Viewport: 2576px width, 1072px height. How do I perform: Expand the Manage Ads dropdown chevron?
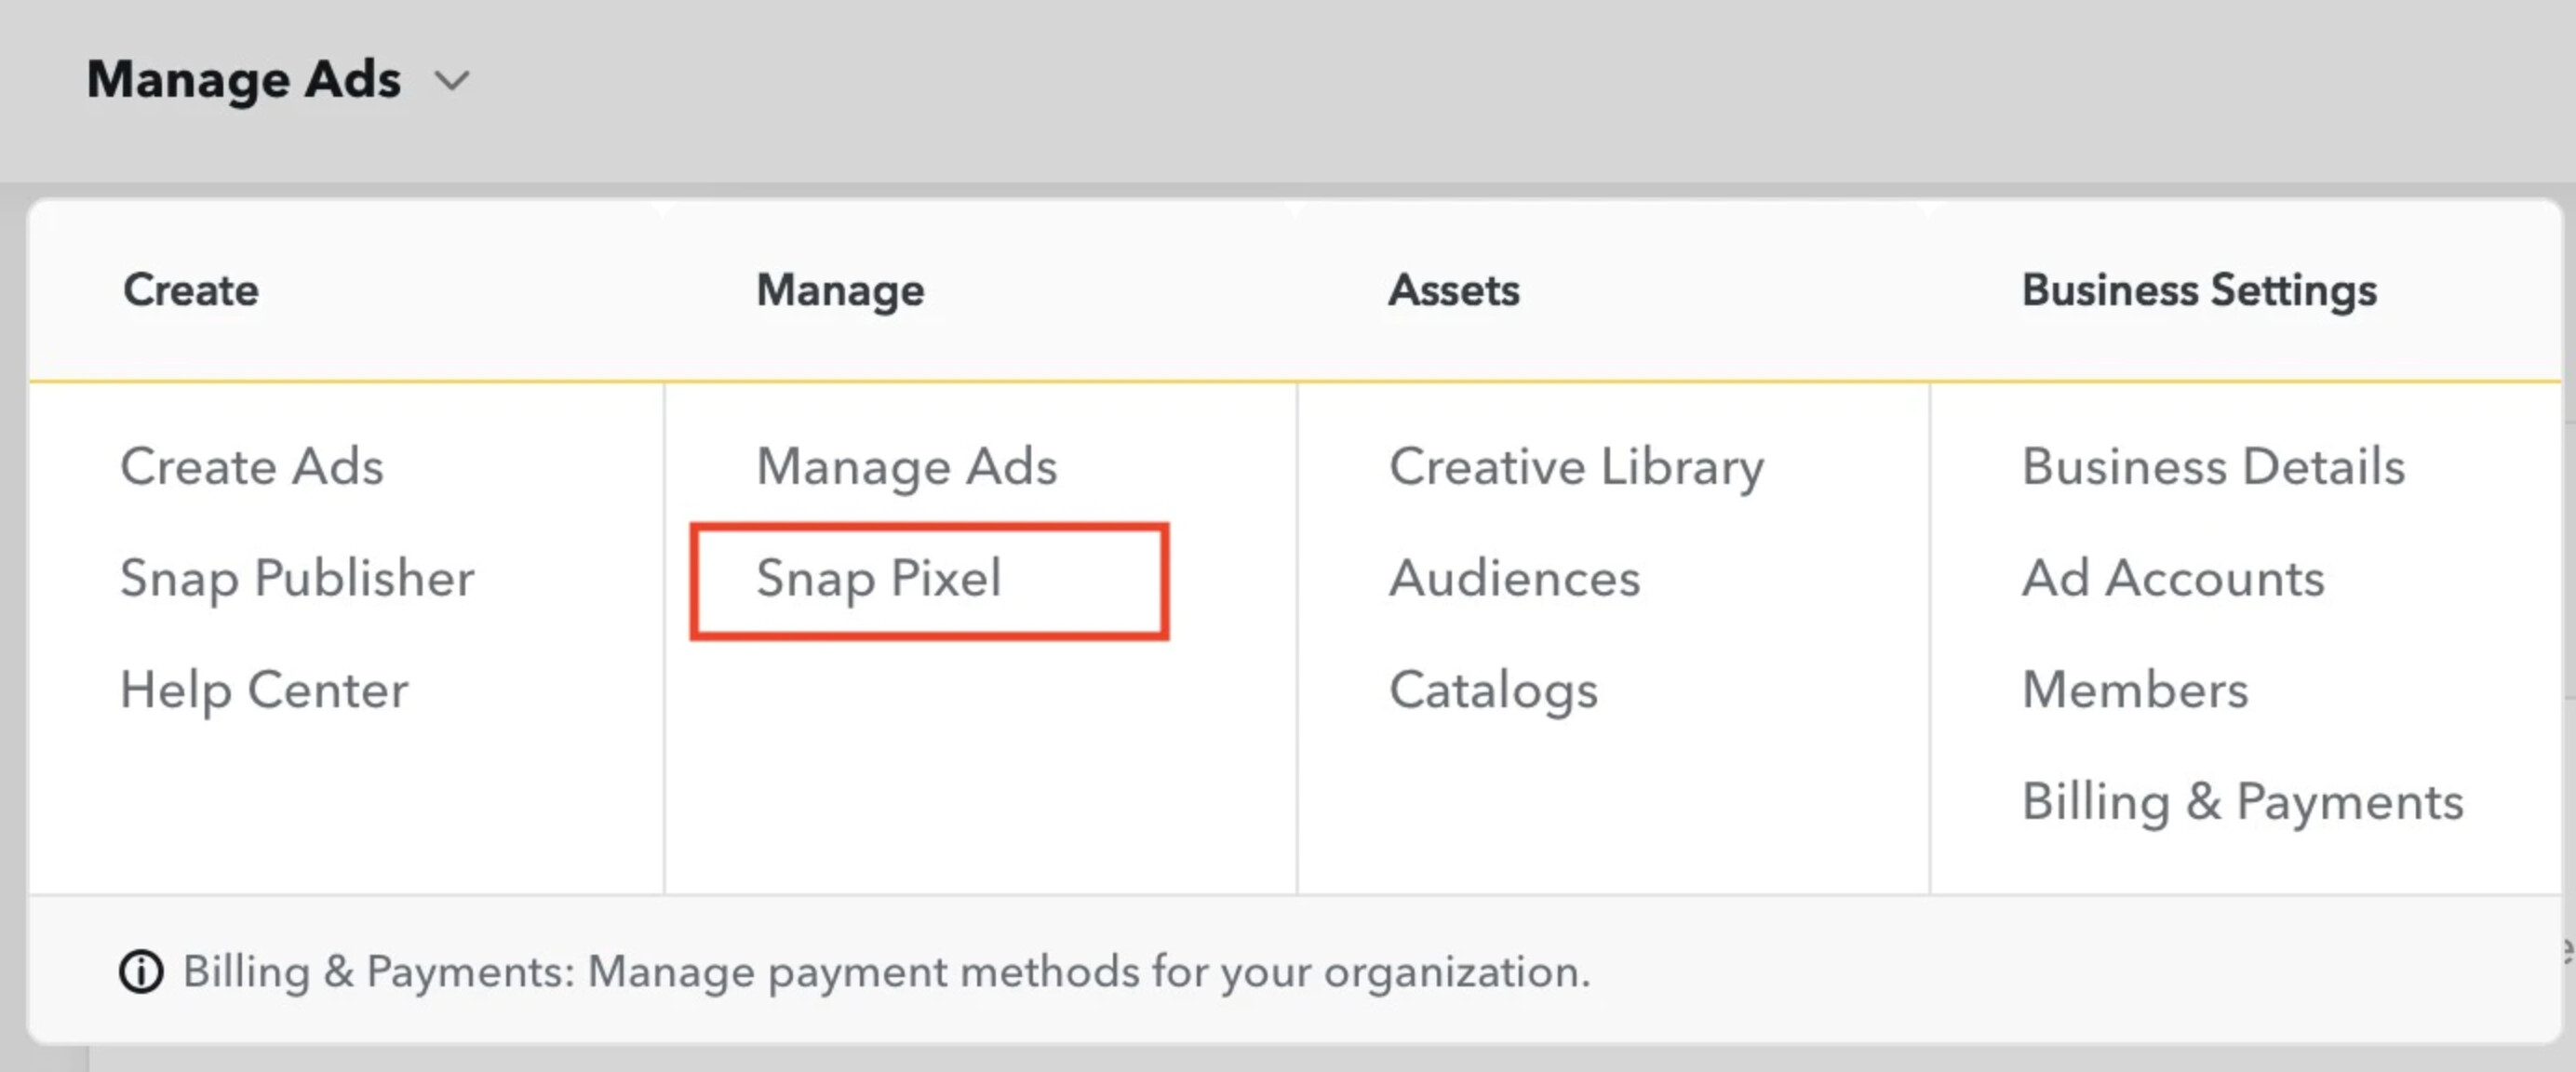tap(452, 80)
